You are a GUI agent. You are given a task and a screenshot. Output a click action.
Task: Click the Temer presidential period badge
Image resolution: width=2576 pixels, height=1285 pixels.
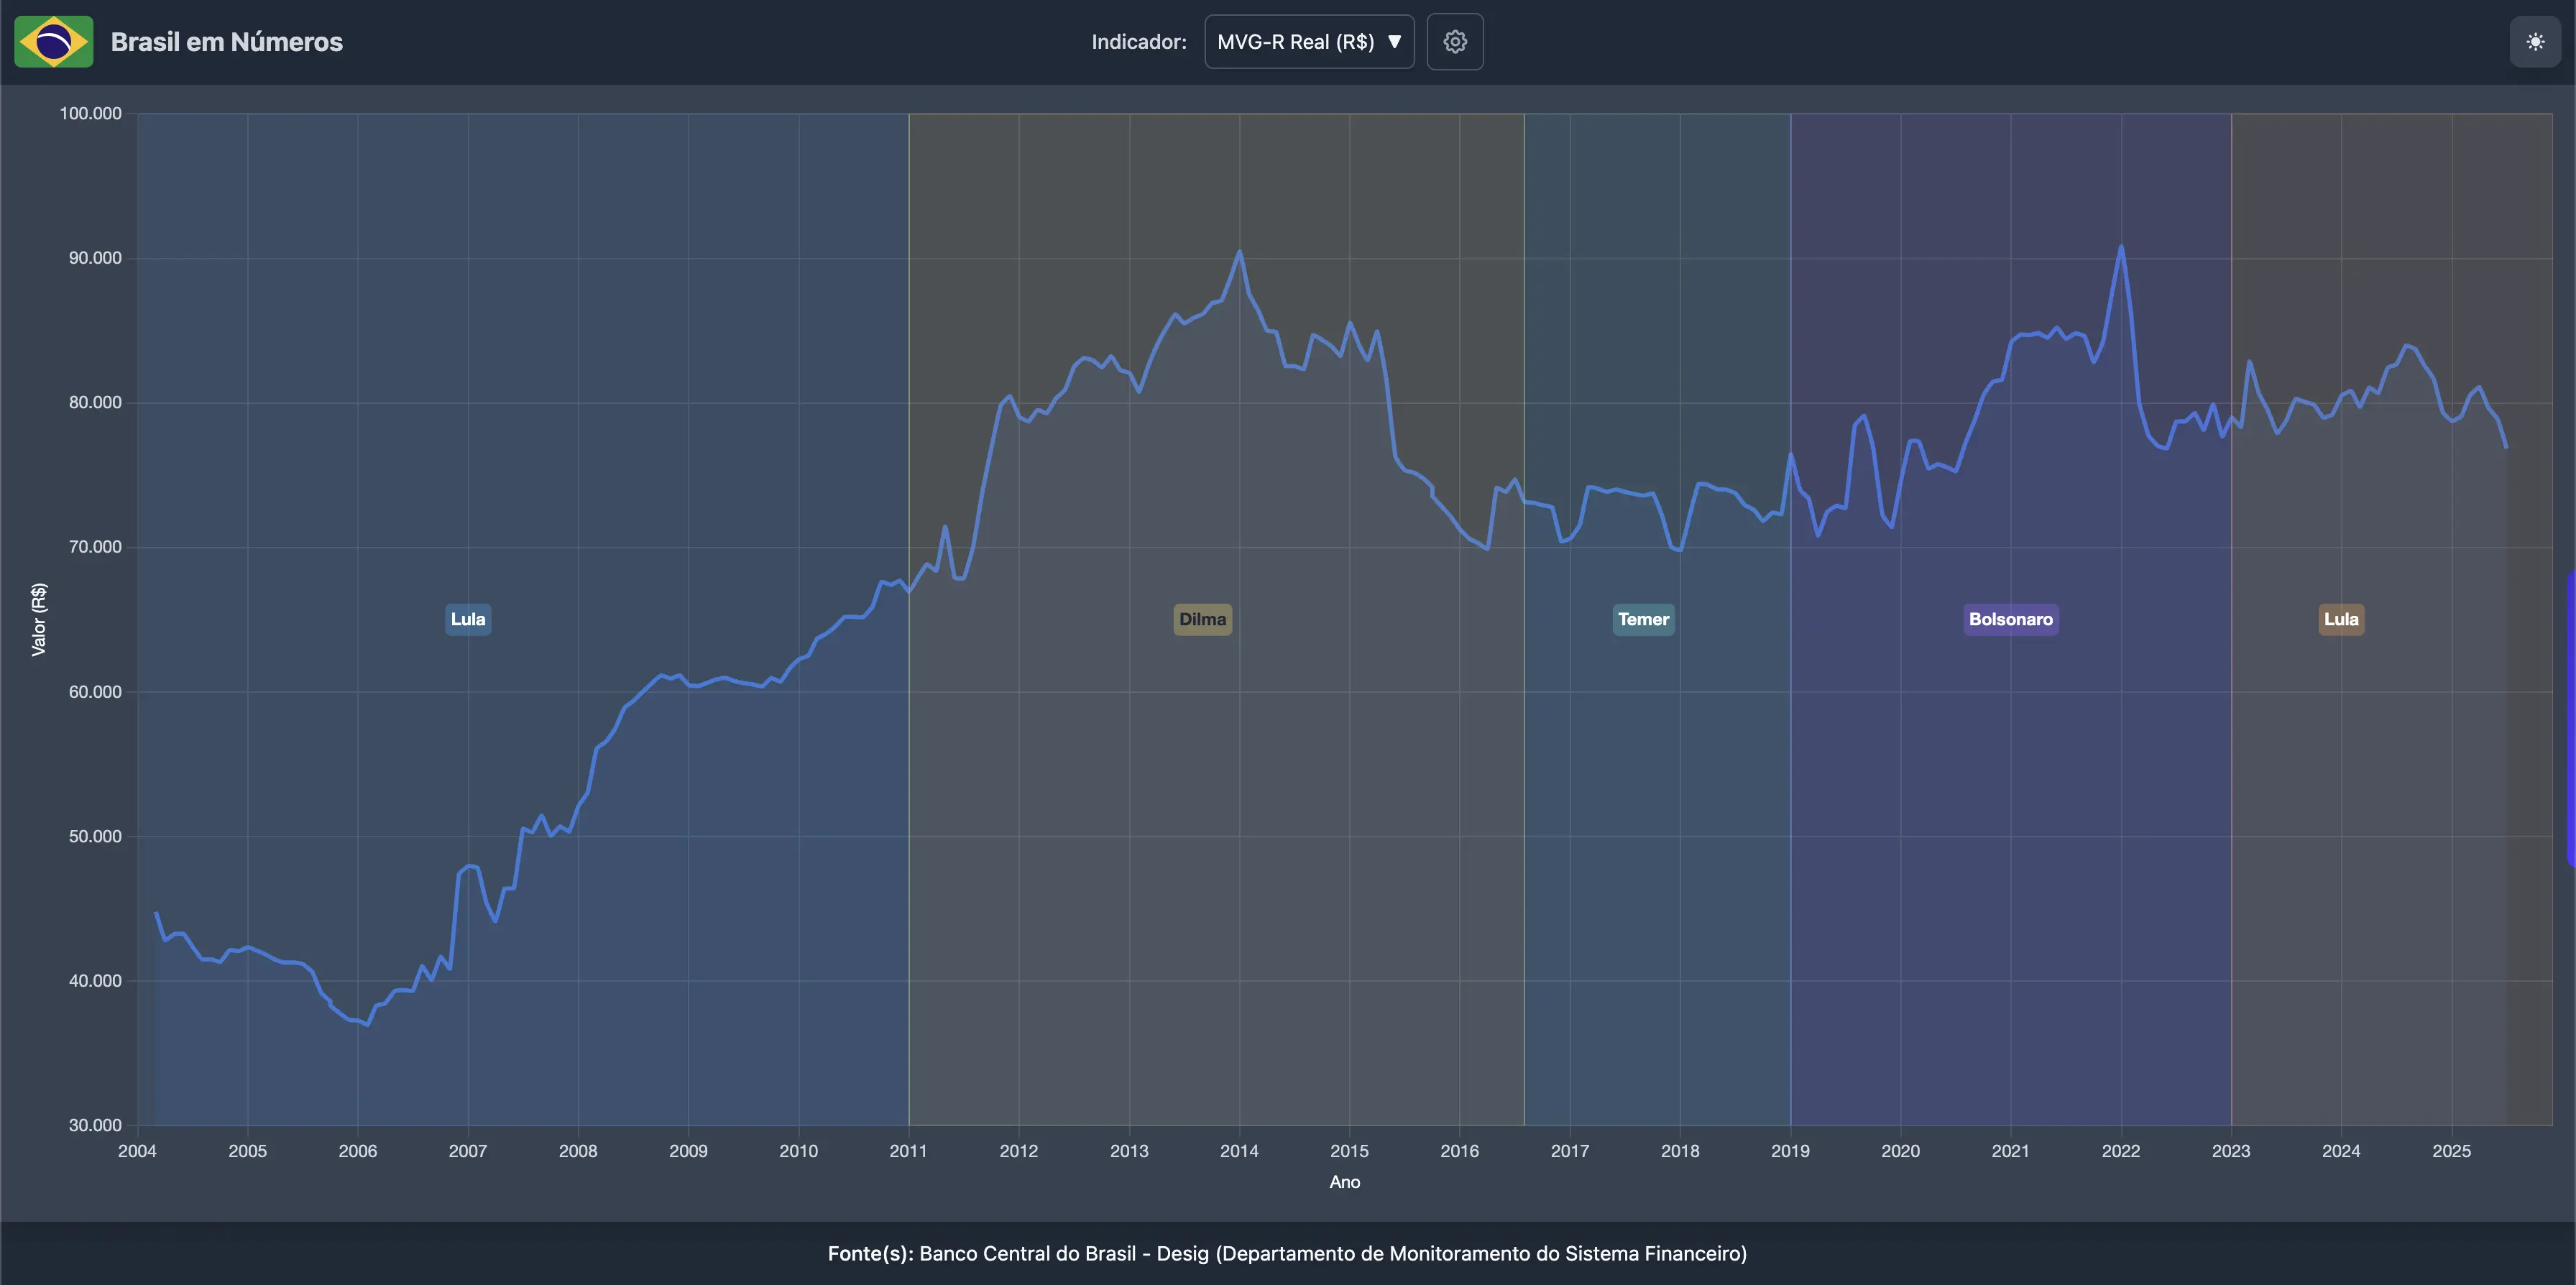point(1643,619)
